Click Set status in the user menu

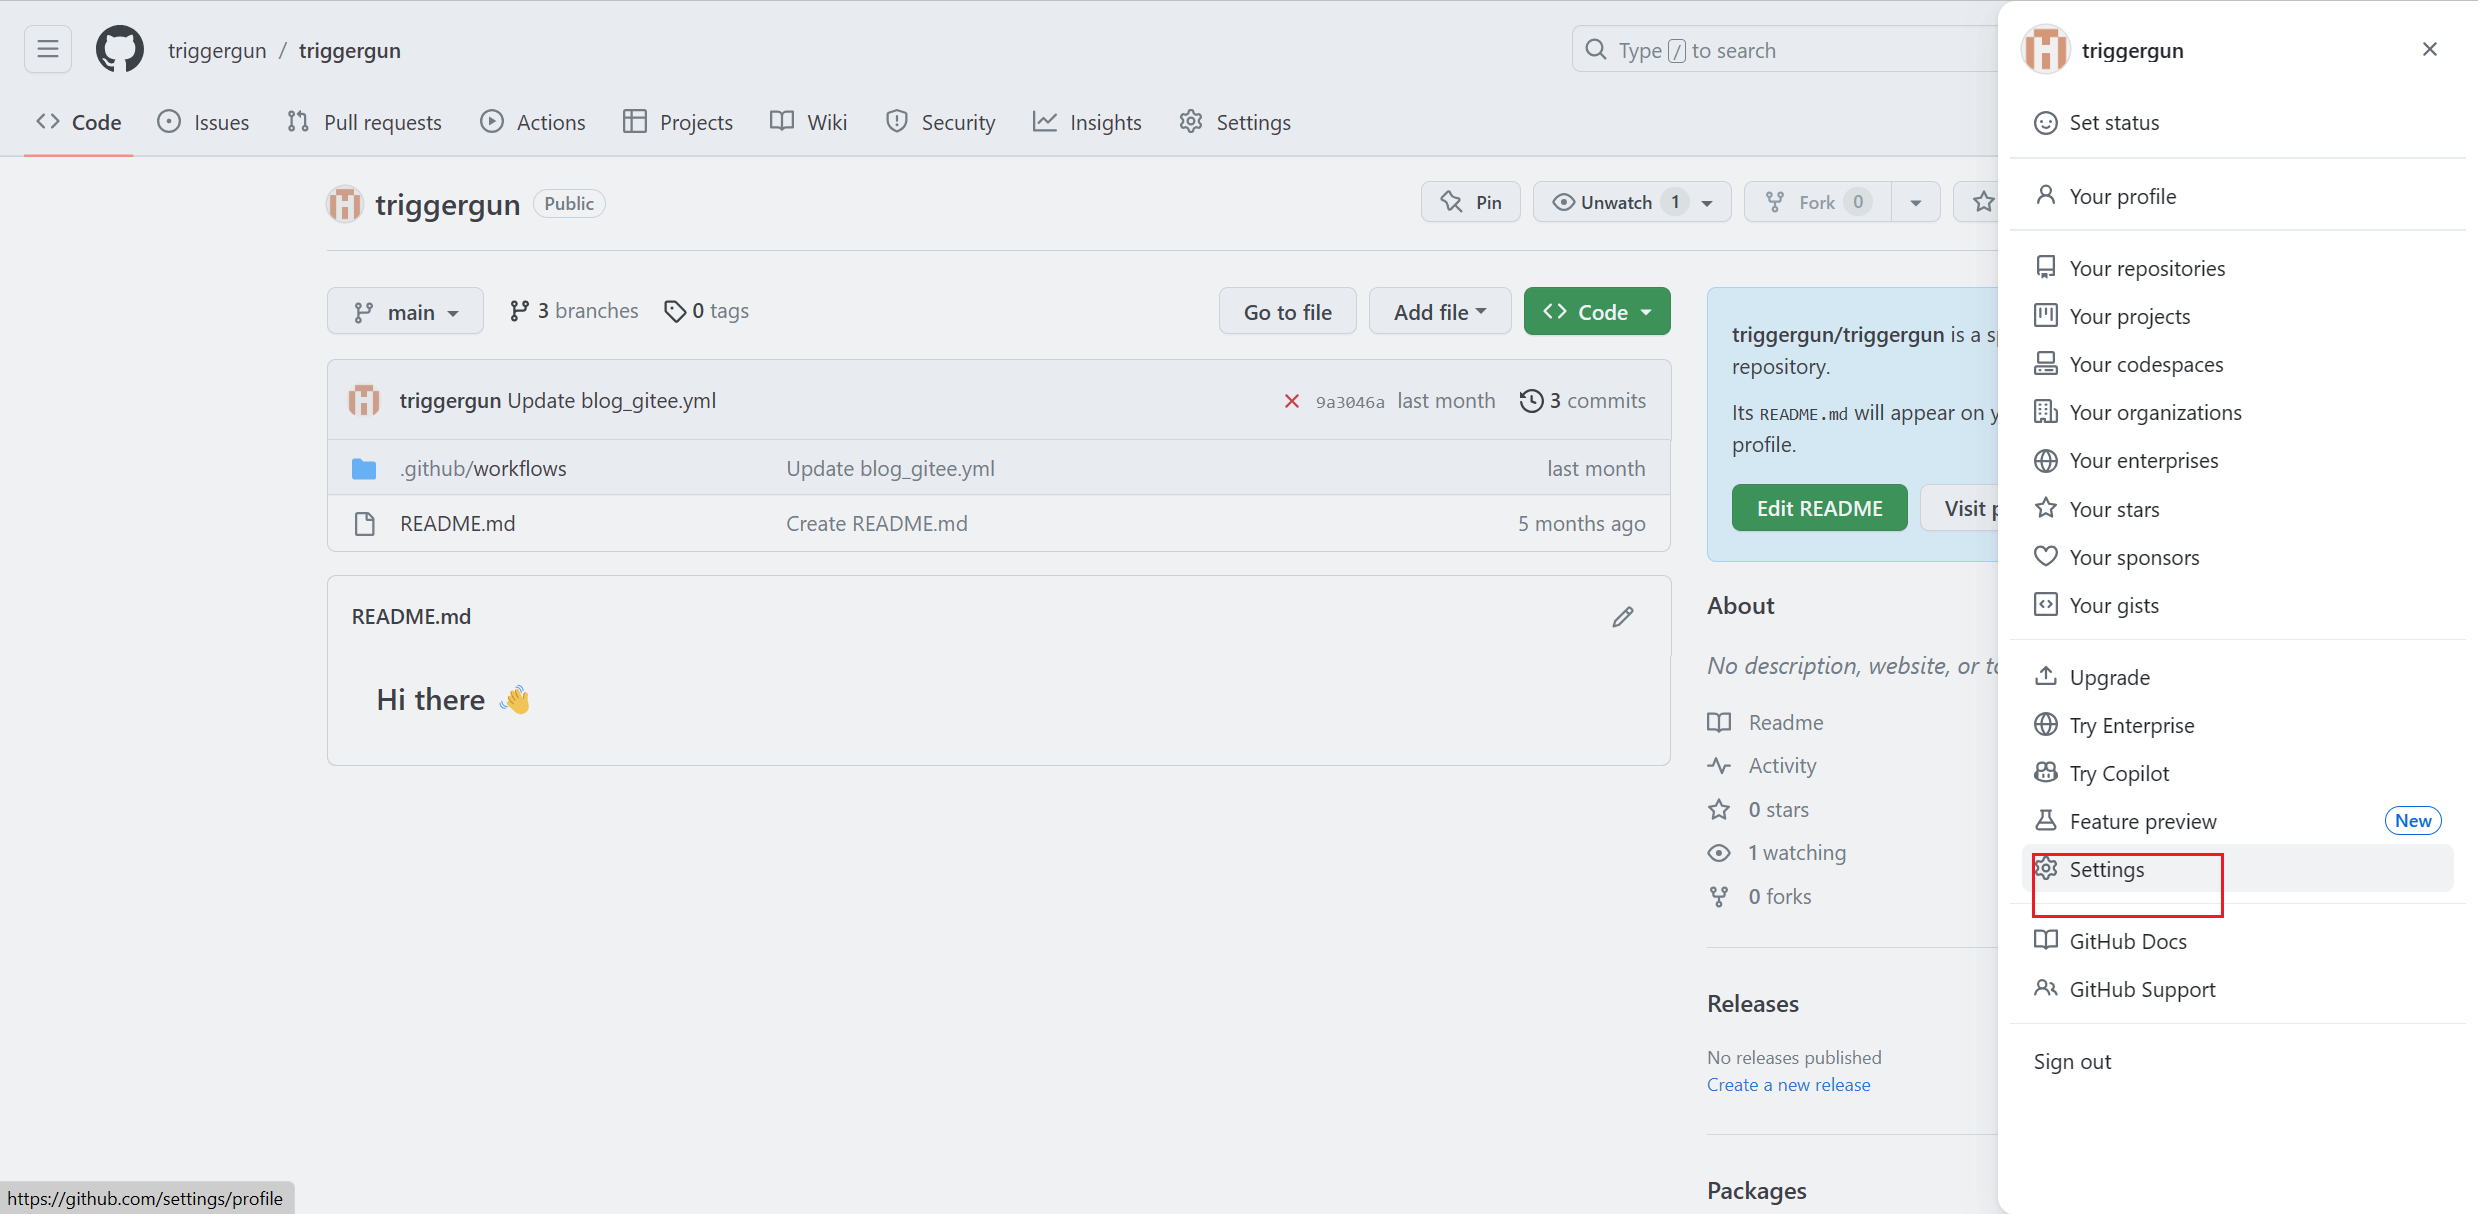pos(2113,122)
